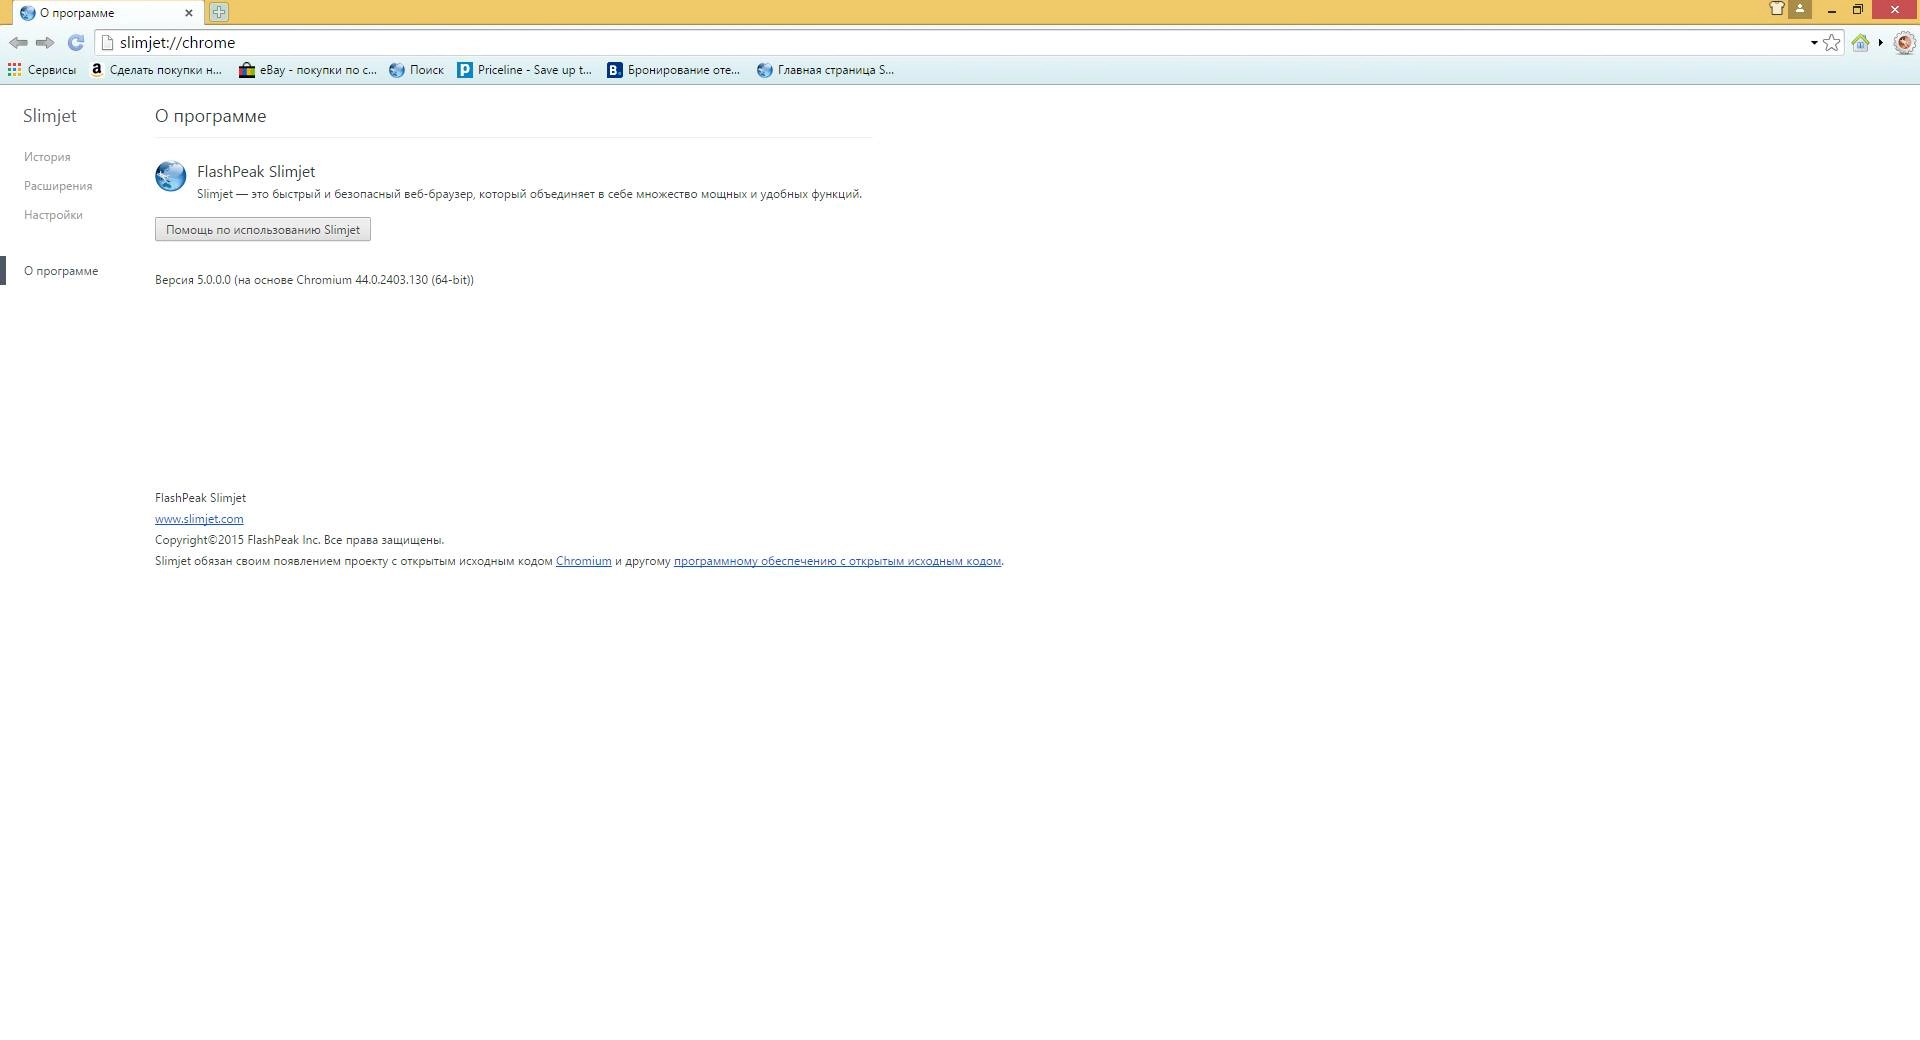Viewport: 1920px width, 1040px height.
Task: Open 'программному обеспечению с открытым исходным кодом' link
Action: (837, 561)
